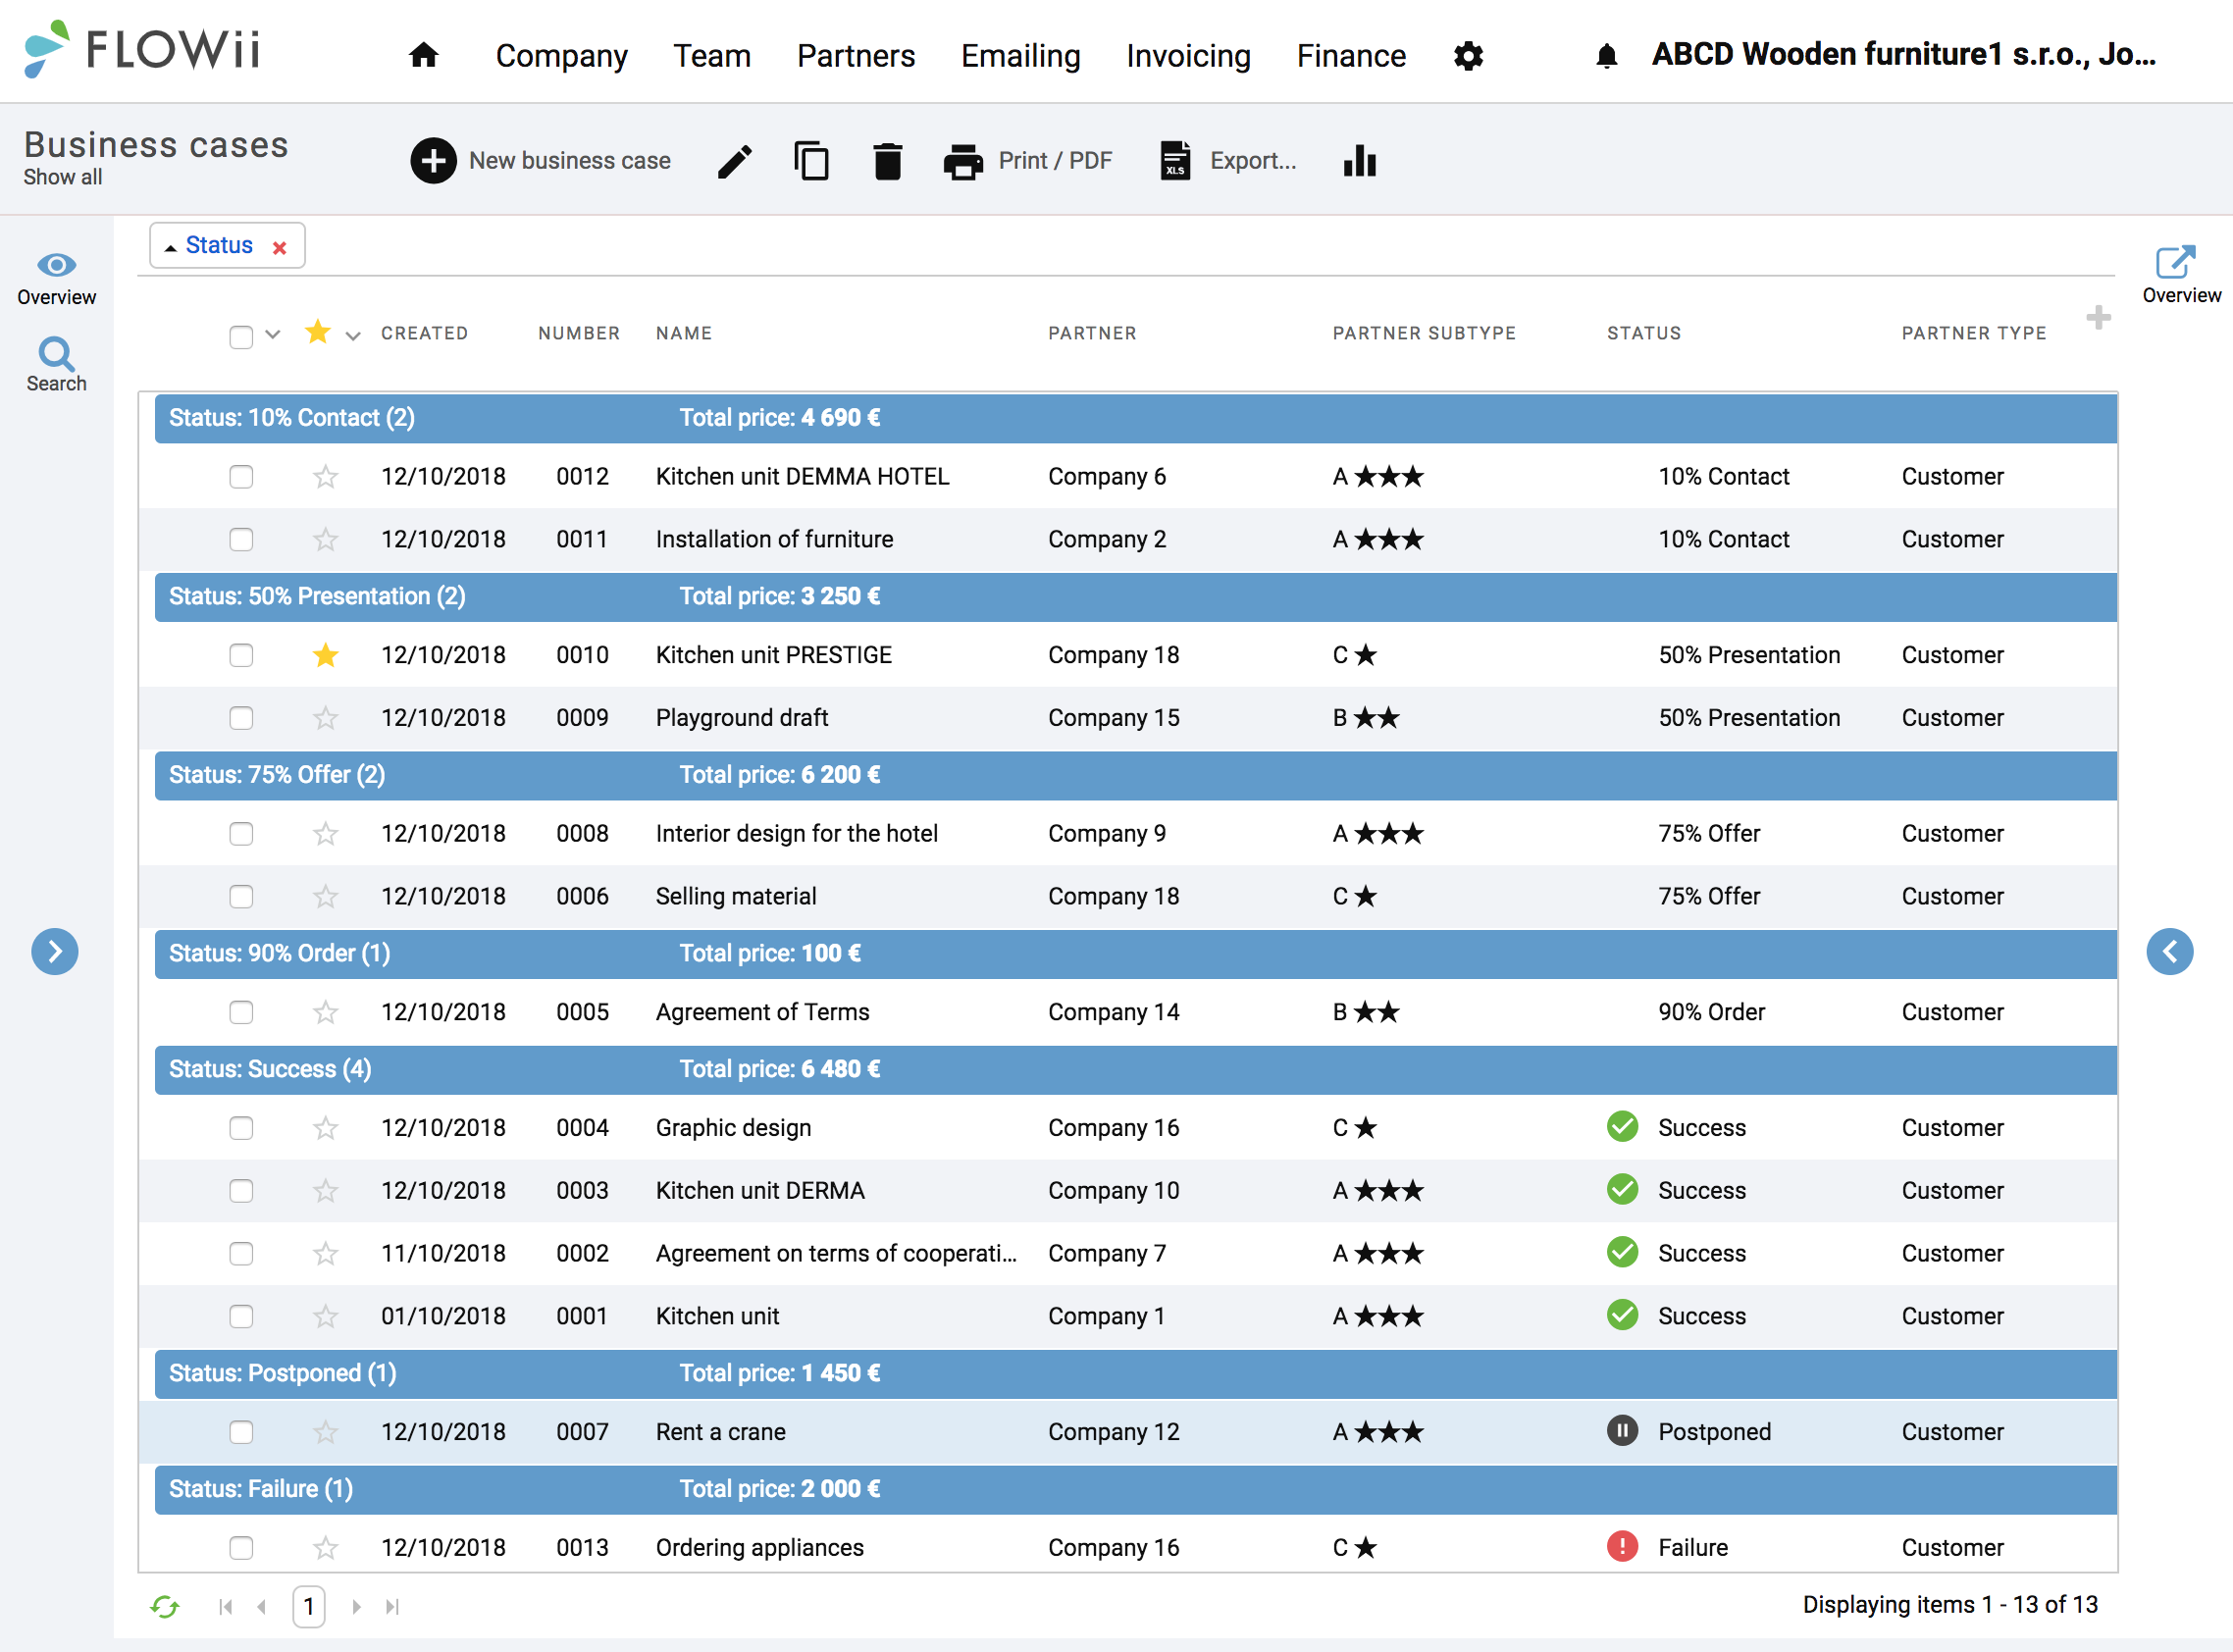Check the box for Kitchen unit DEMMA HOTEL
The width and height of the screenshot is (2233, 1652).
pos(241,477)
